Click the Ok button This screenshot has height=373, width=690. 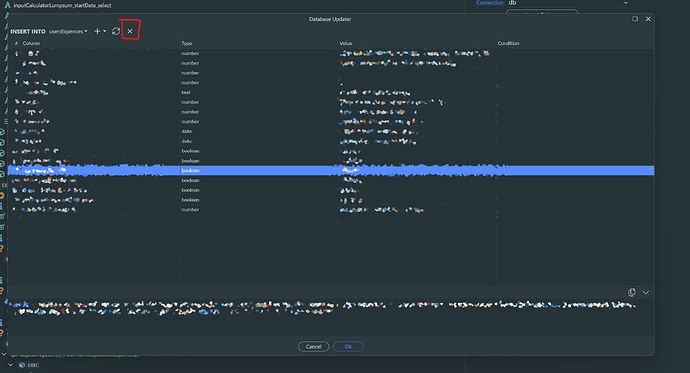348,347
